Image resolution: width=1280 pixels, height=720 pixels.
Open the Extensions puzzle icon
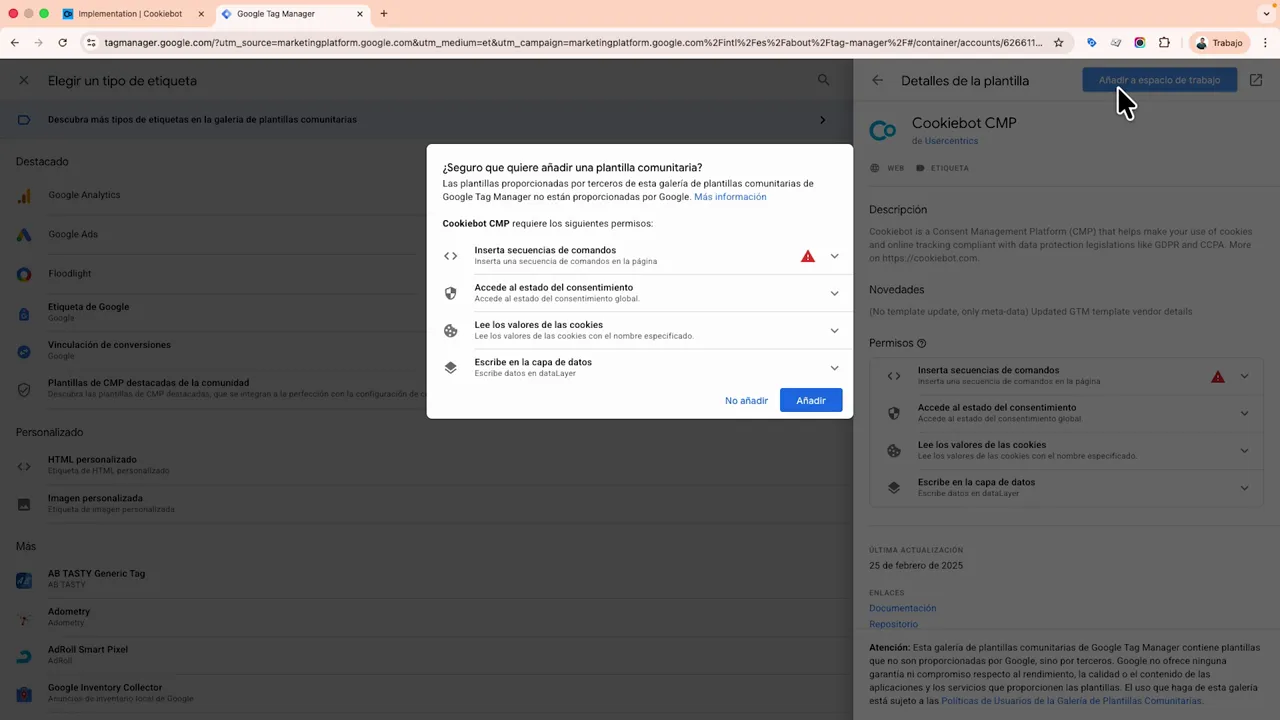point(1164,43)
